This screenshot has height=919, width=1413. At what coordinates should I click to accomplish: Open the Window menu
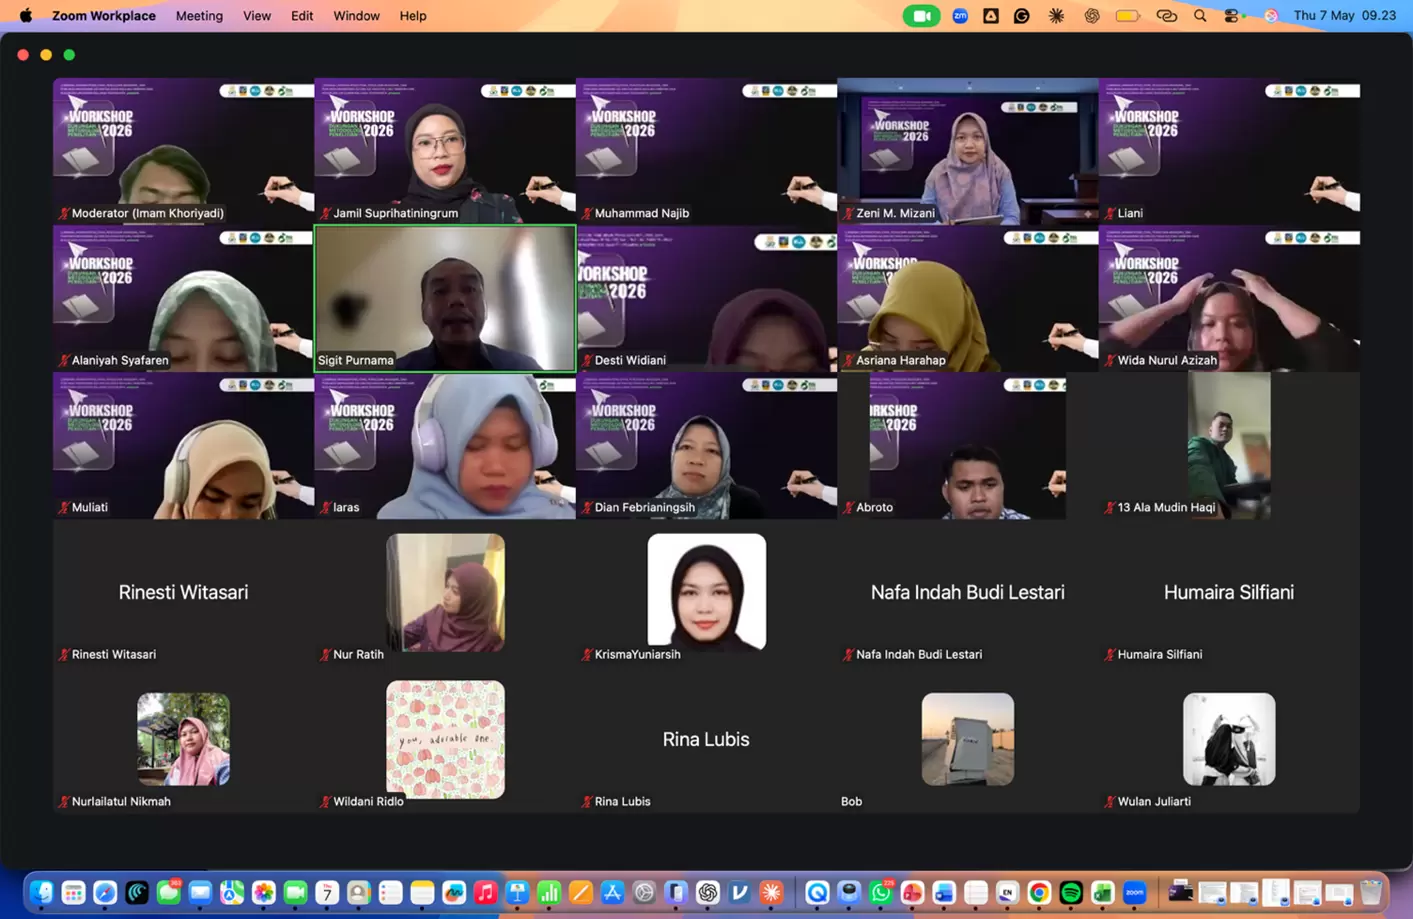[356, 16]
